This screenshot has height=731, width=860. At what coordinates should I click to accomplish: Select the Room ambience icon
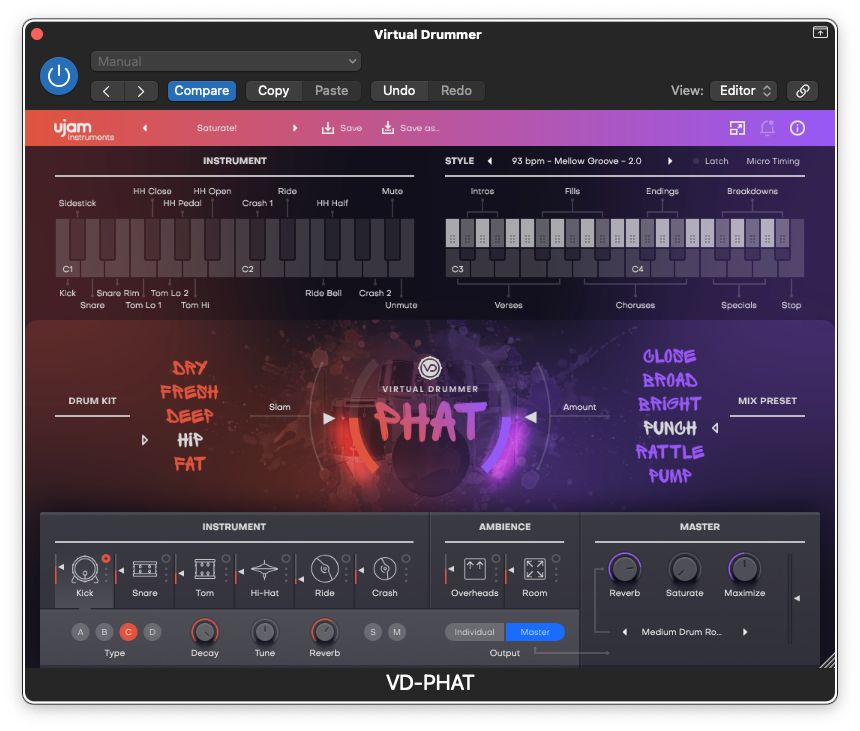tap(535, 569)
